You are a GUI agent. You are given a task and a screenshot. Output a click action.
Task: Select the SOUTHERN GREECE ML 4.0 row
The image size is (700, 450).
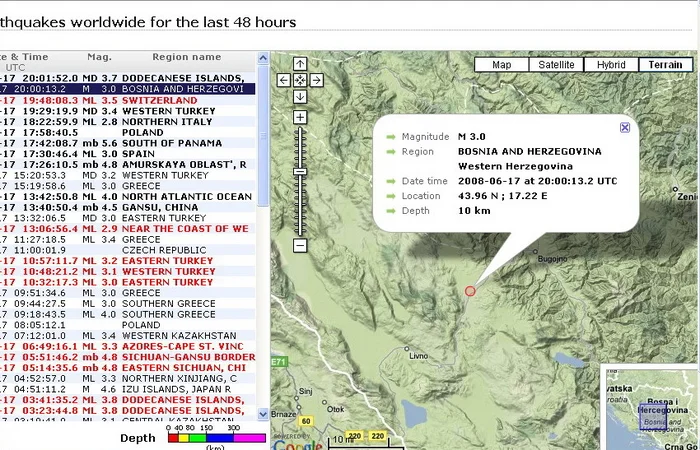[128, 314]
